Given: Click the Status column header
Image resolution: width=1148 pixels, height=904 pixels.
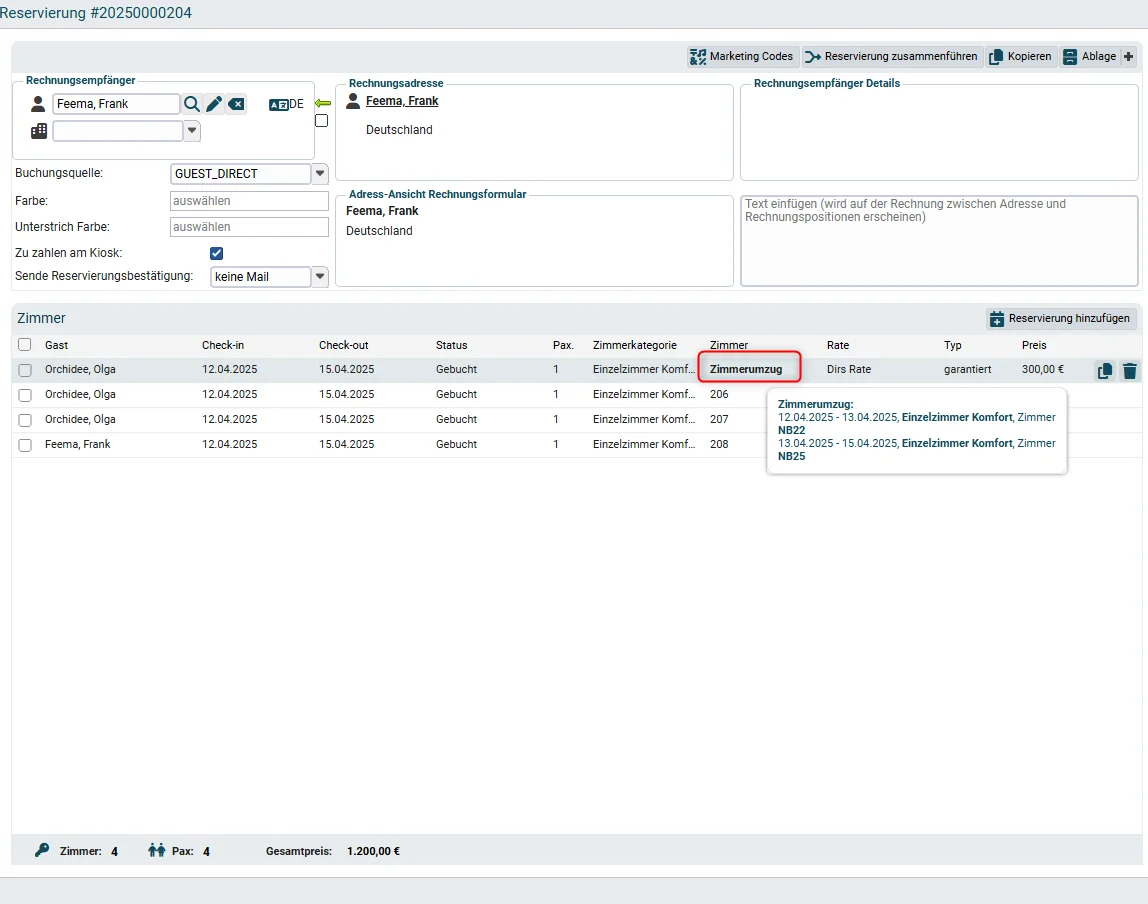Looking at the screenshot, I should 451,345.
